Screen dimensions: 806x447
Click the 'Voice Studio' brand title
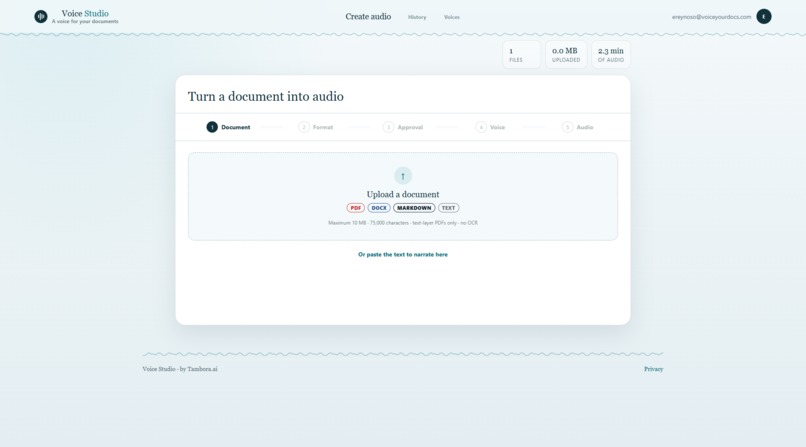click(85, 13)
